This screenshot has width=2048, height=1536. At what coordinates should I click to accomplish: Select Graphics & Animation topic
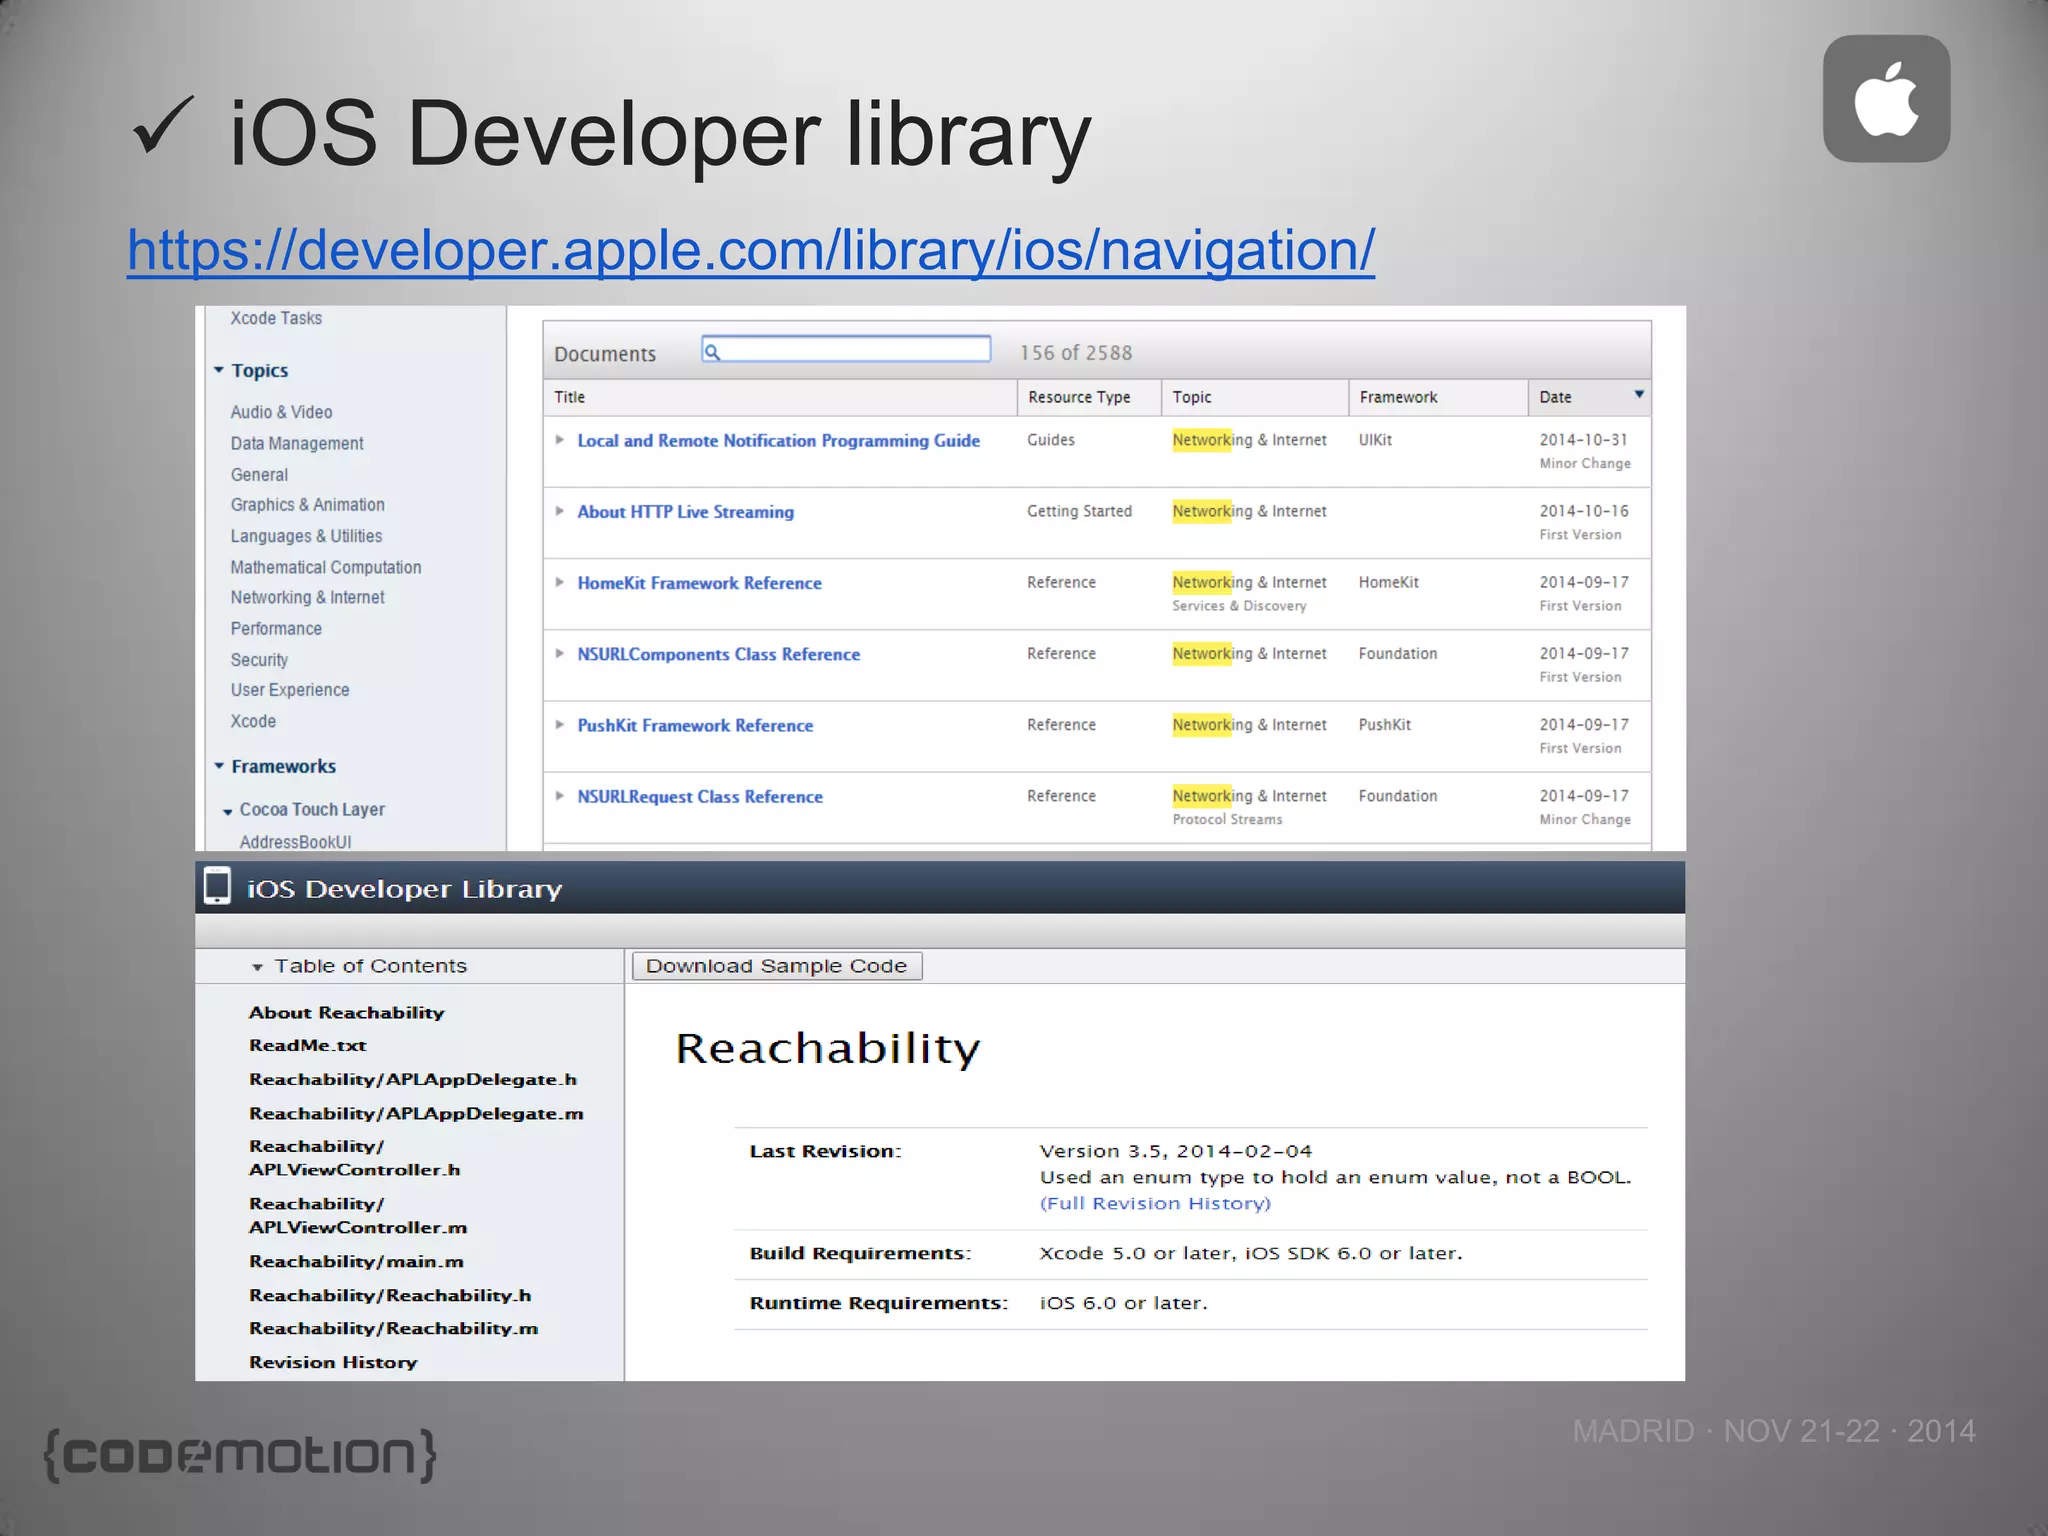point(307,505)
